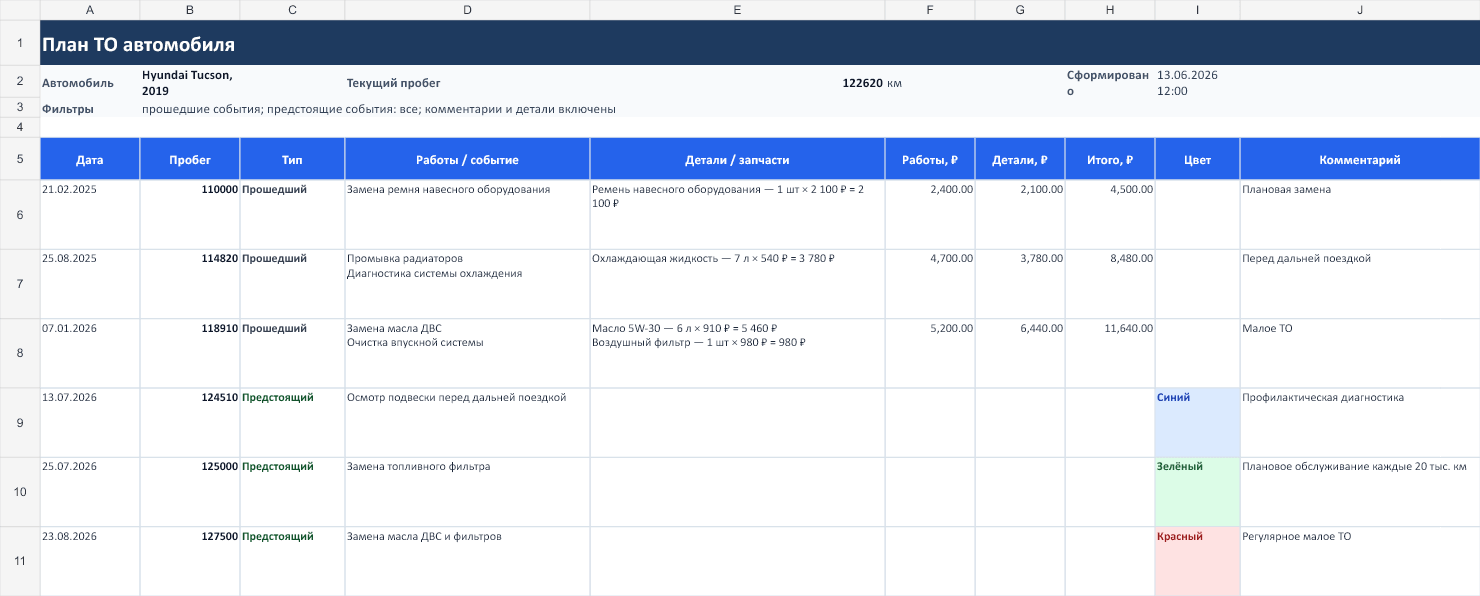Viewport: 1480px width, 596px height.
Task: Click the 'Замена масла ДВС' work cell in row 8
Action: [467, 354]
